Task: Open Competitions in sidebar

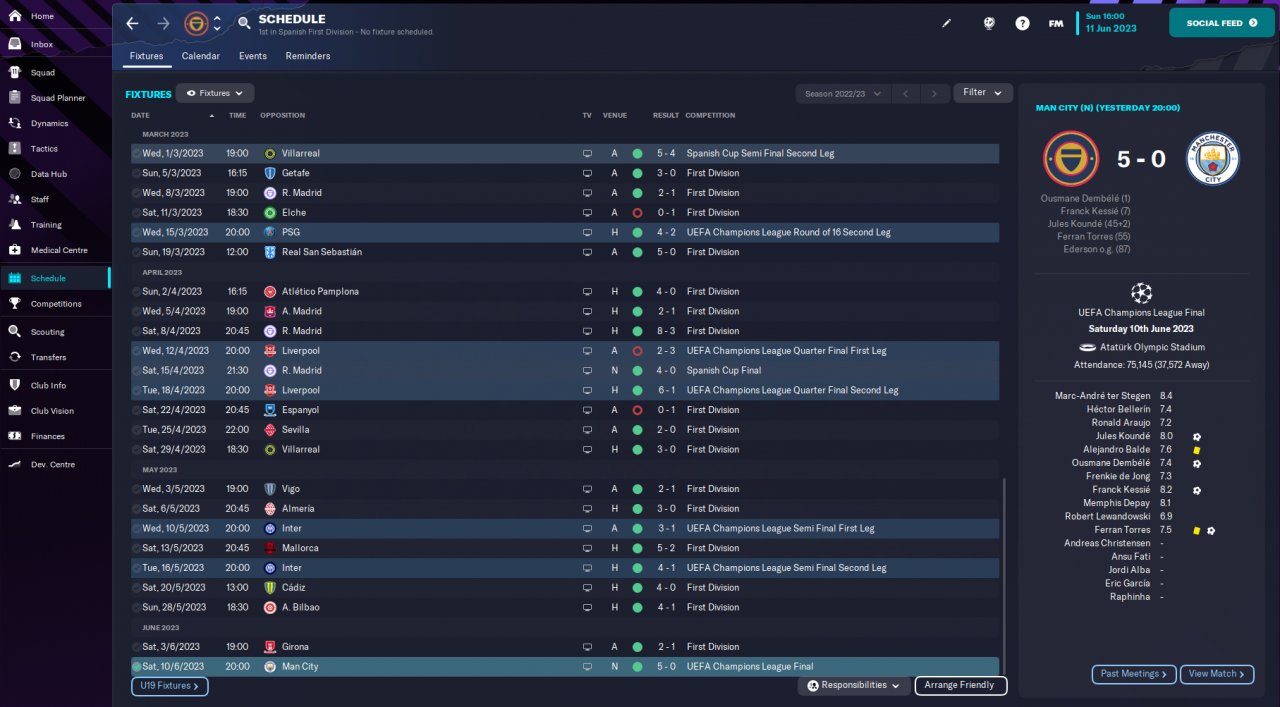Action: [55, 303]
